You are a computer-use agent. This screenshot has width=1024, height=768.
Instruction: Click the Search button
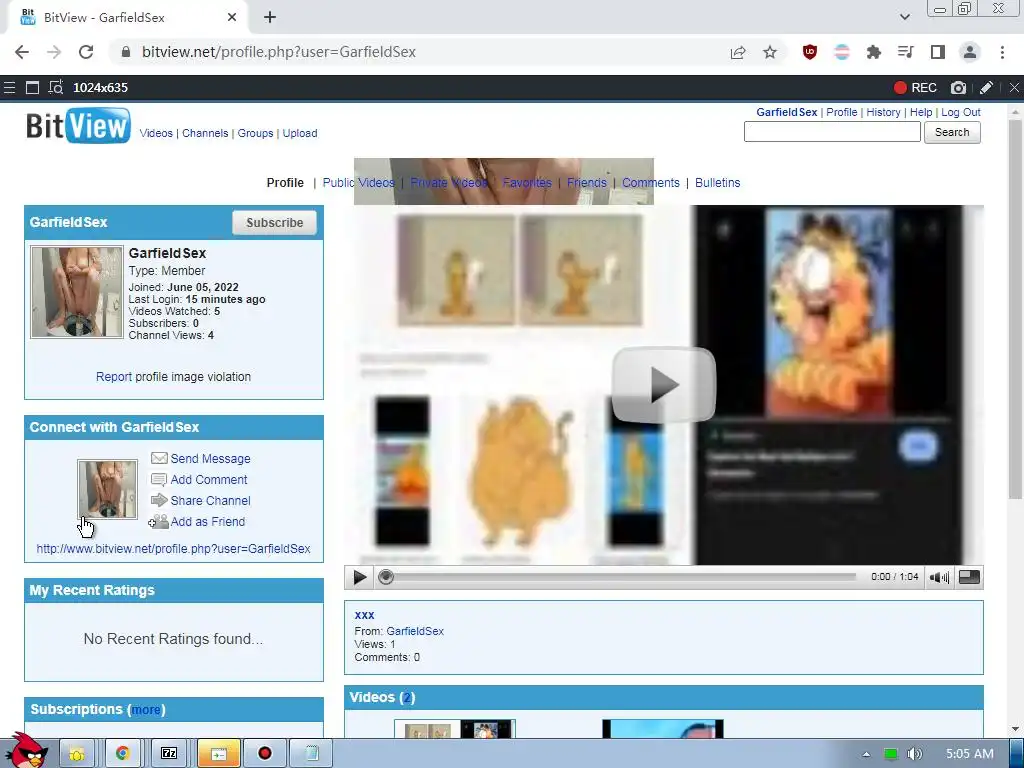(952, 132)
